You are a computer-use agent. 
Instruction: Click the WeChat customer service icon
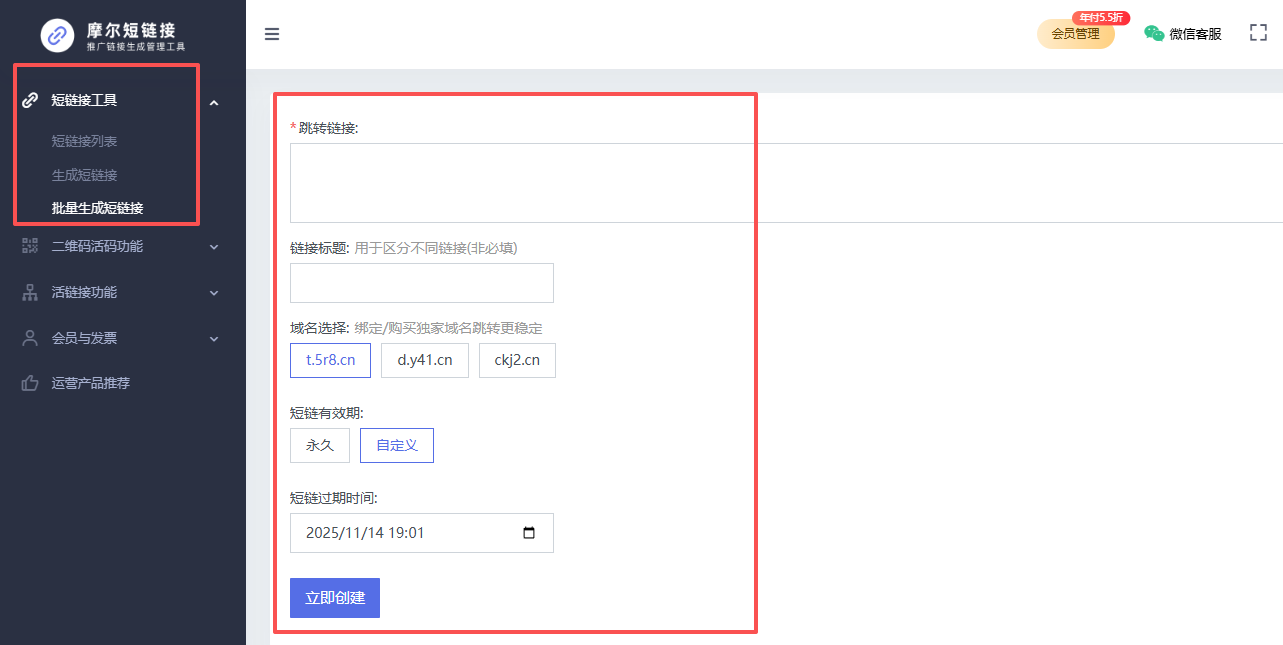pos(1154,33)
